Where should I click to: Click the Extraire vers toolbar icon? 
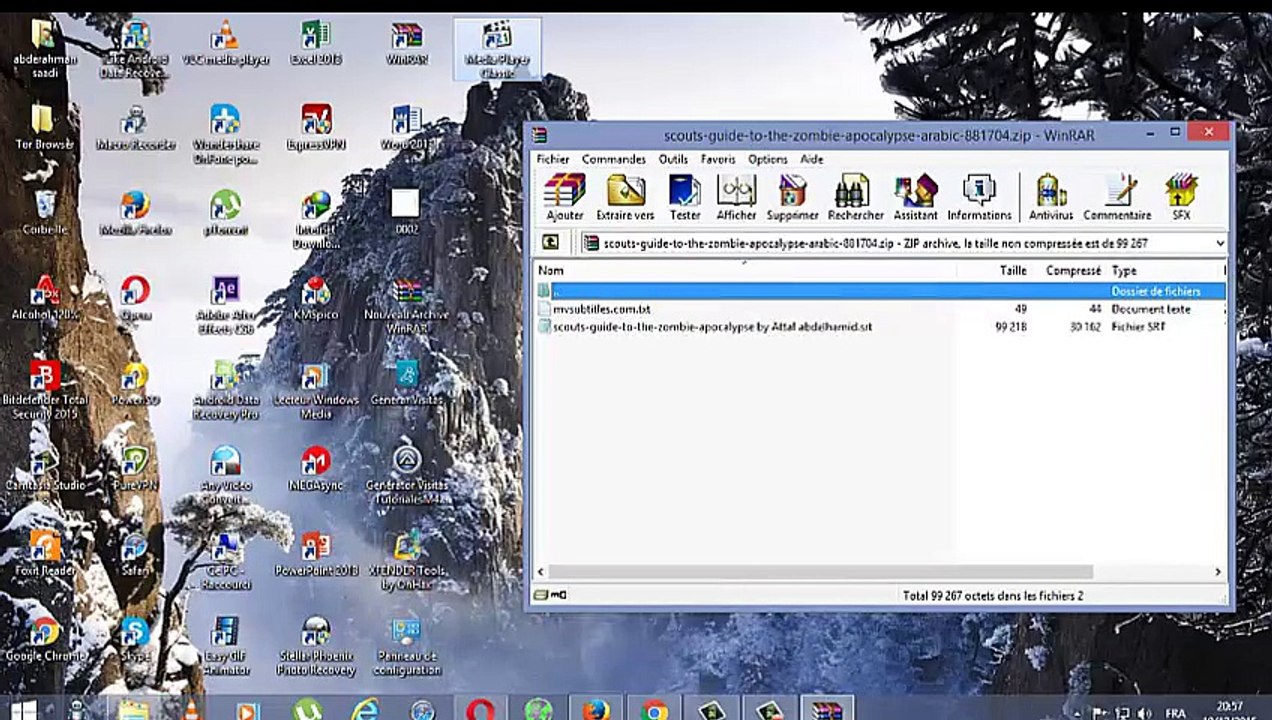point(625,197)
